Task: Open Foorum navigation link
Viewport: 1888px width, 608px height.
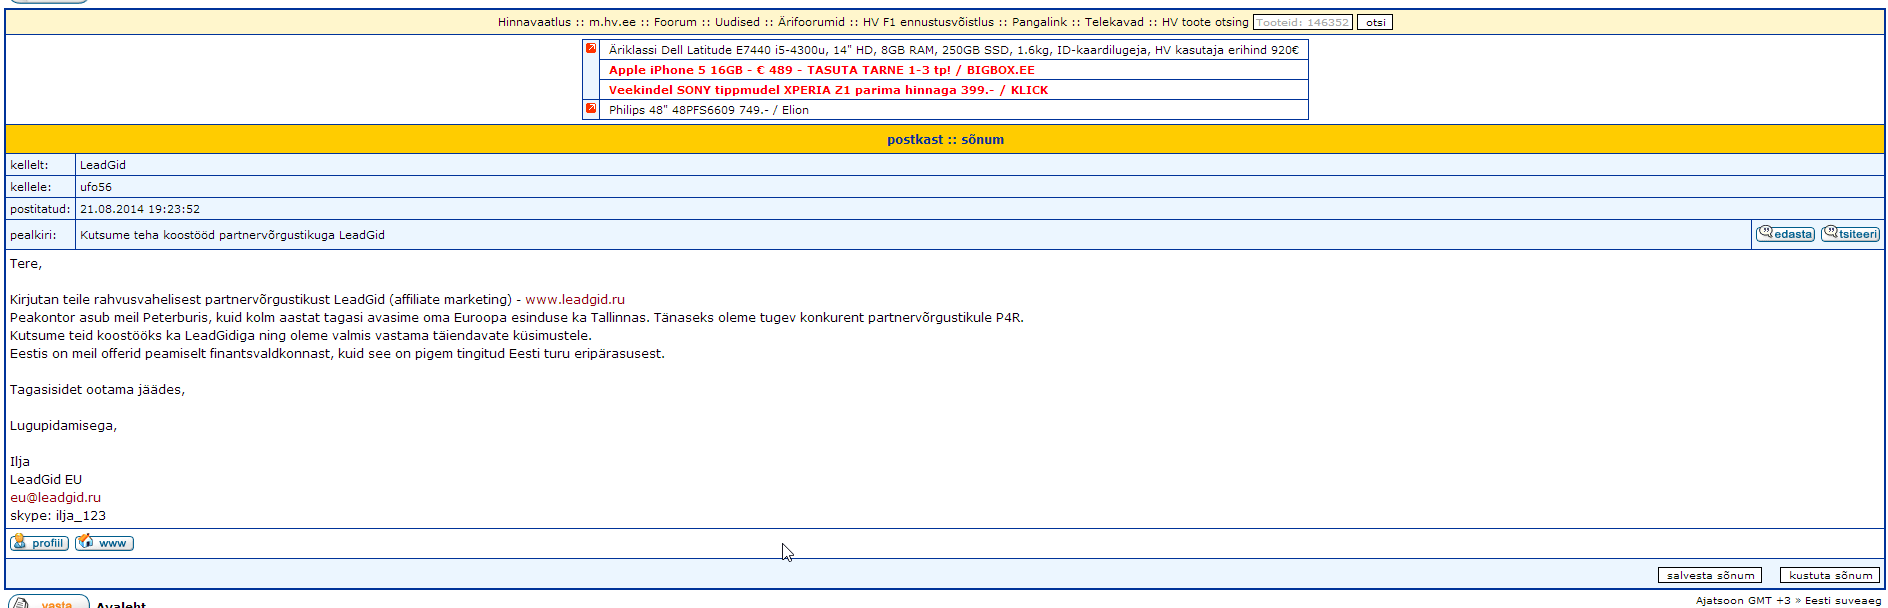Action: pyautogui.click(x=675, y=22)
